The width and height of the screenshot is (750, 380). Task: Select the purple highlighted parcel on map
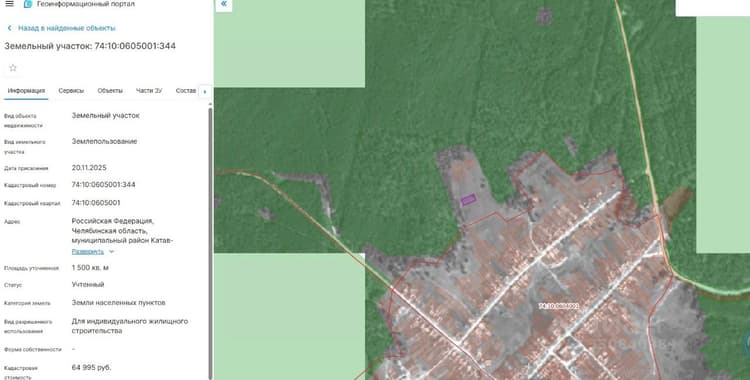468,200
